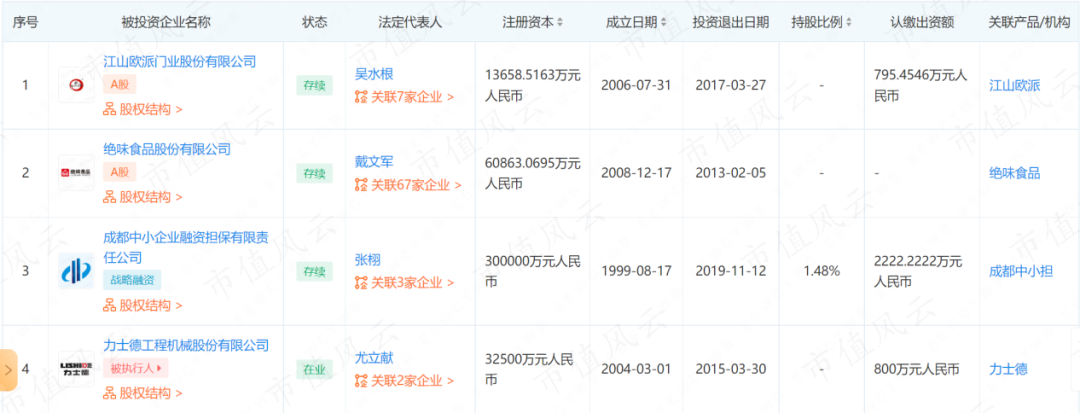Sort by 注册资本 column arrows

[x=560, y=22]
